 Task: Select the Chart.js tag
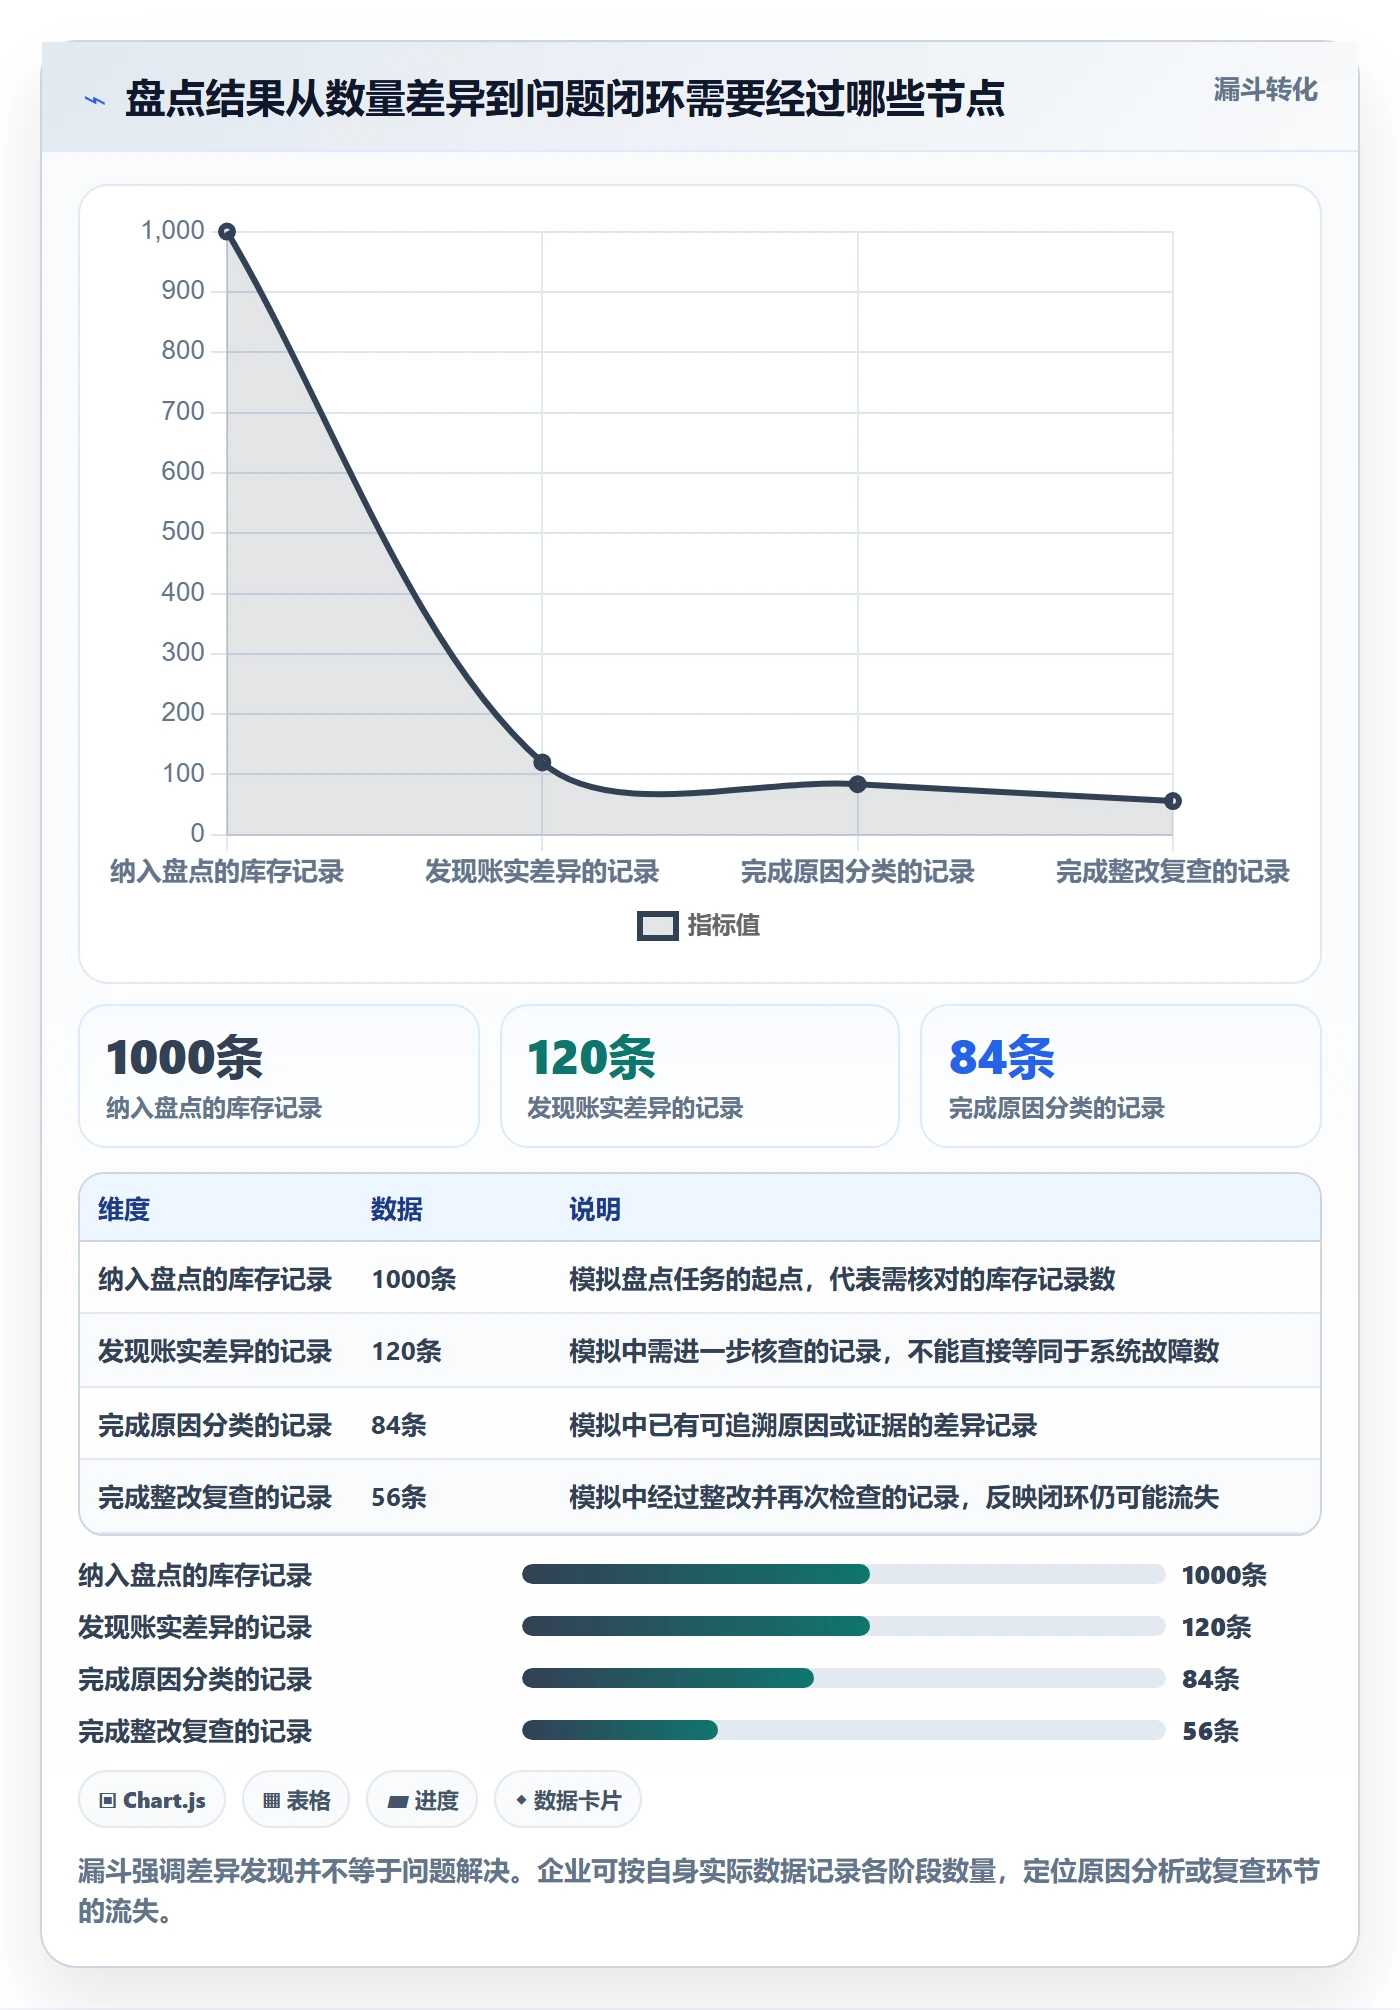coord(152,1800)
